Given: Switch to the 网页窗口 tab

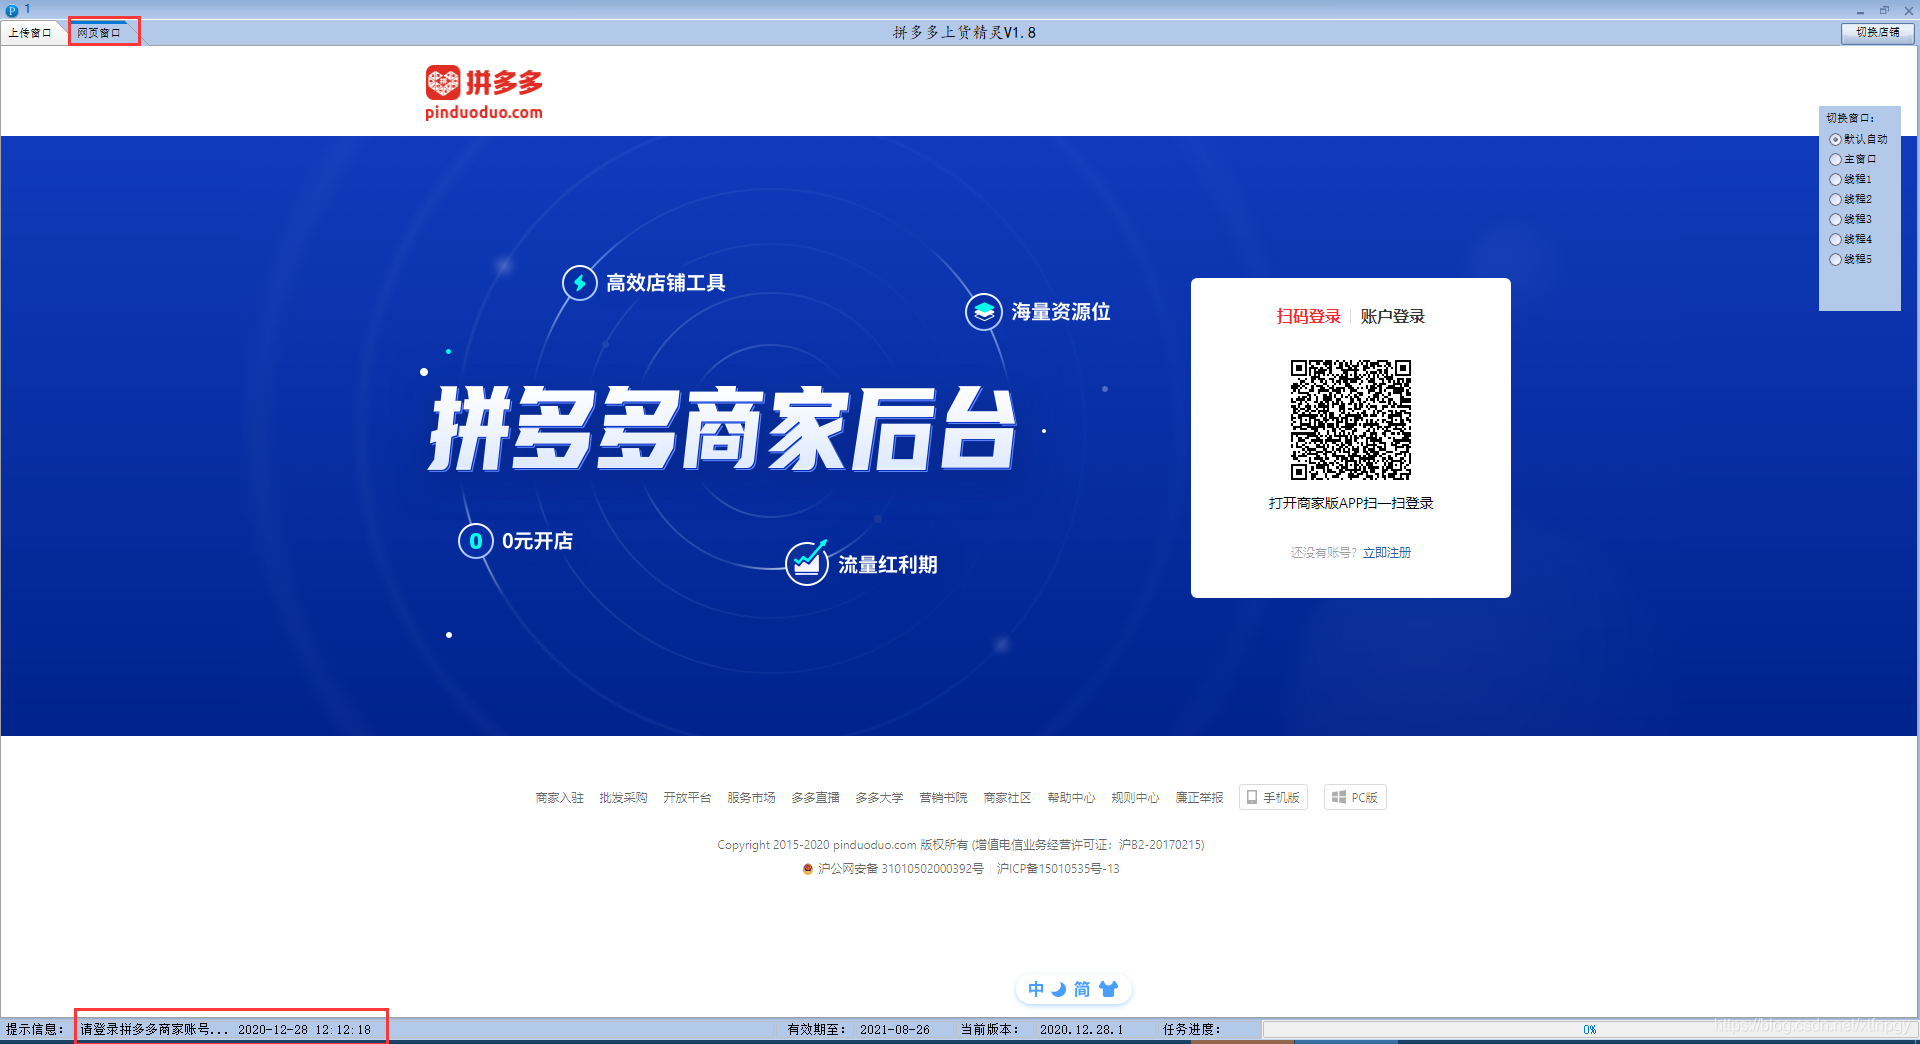Looking at the screenshot, I should click(99, 33).
